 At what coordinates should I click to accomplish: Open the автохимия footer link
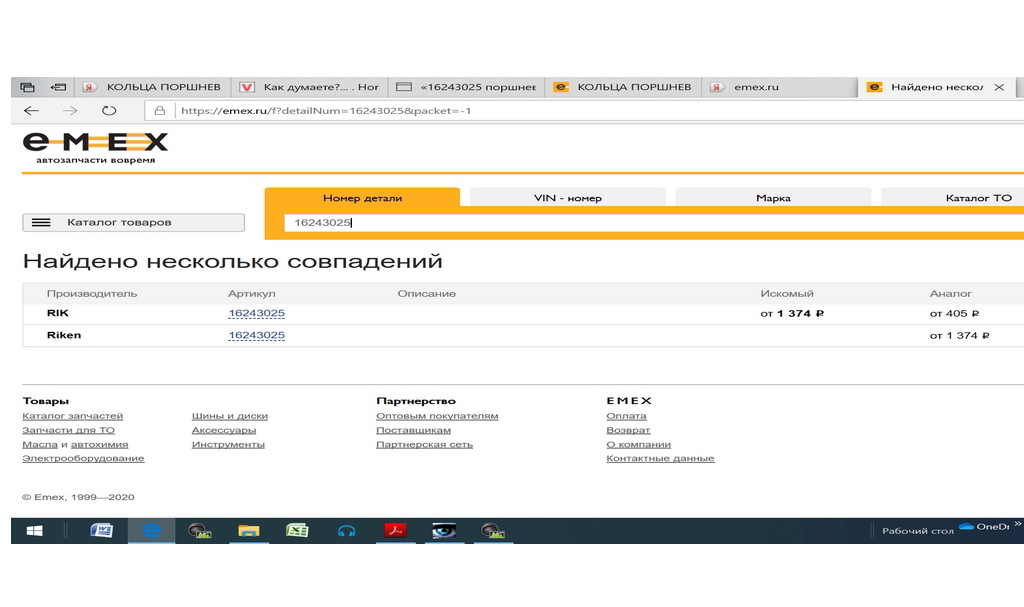(99, 444)
